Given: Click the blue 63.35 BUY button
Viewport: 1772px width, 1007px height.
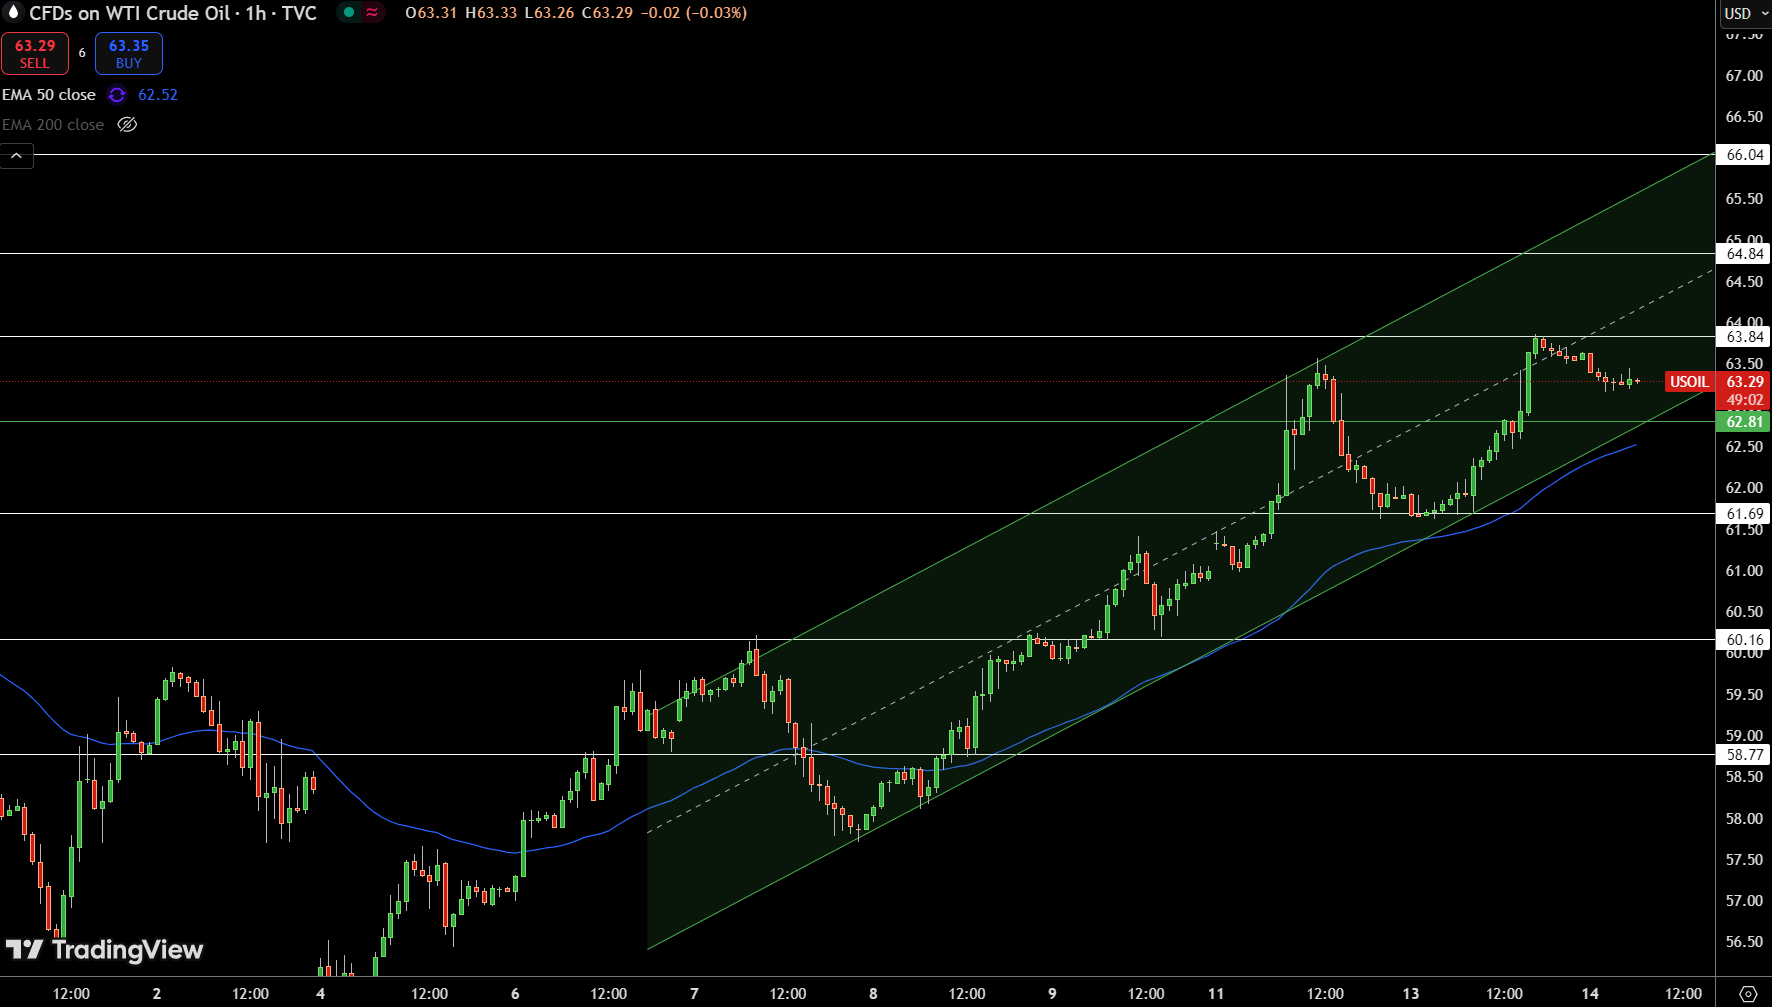Looking at the screenshot, I should (x=129, y=53).
